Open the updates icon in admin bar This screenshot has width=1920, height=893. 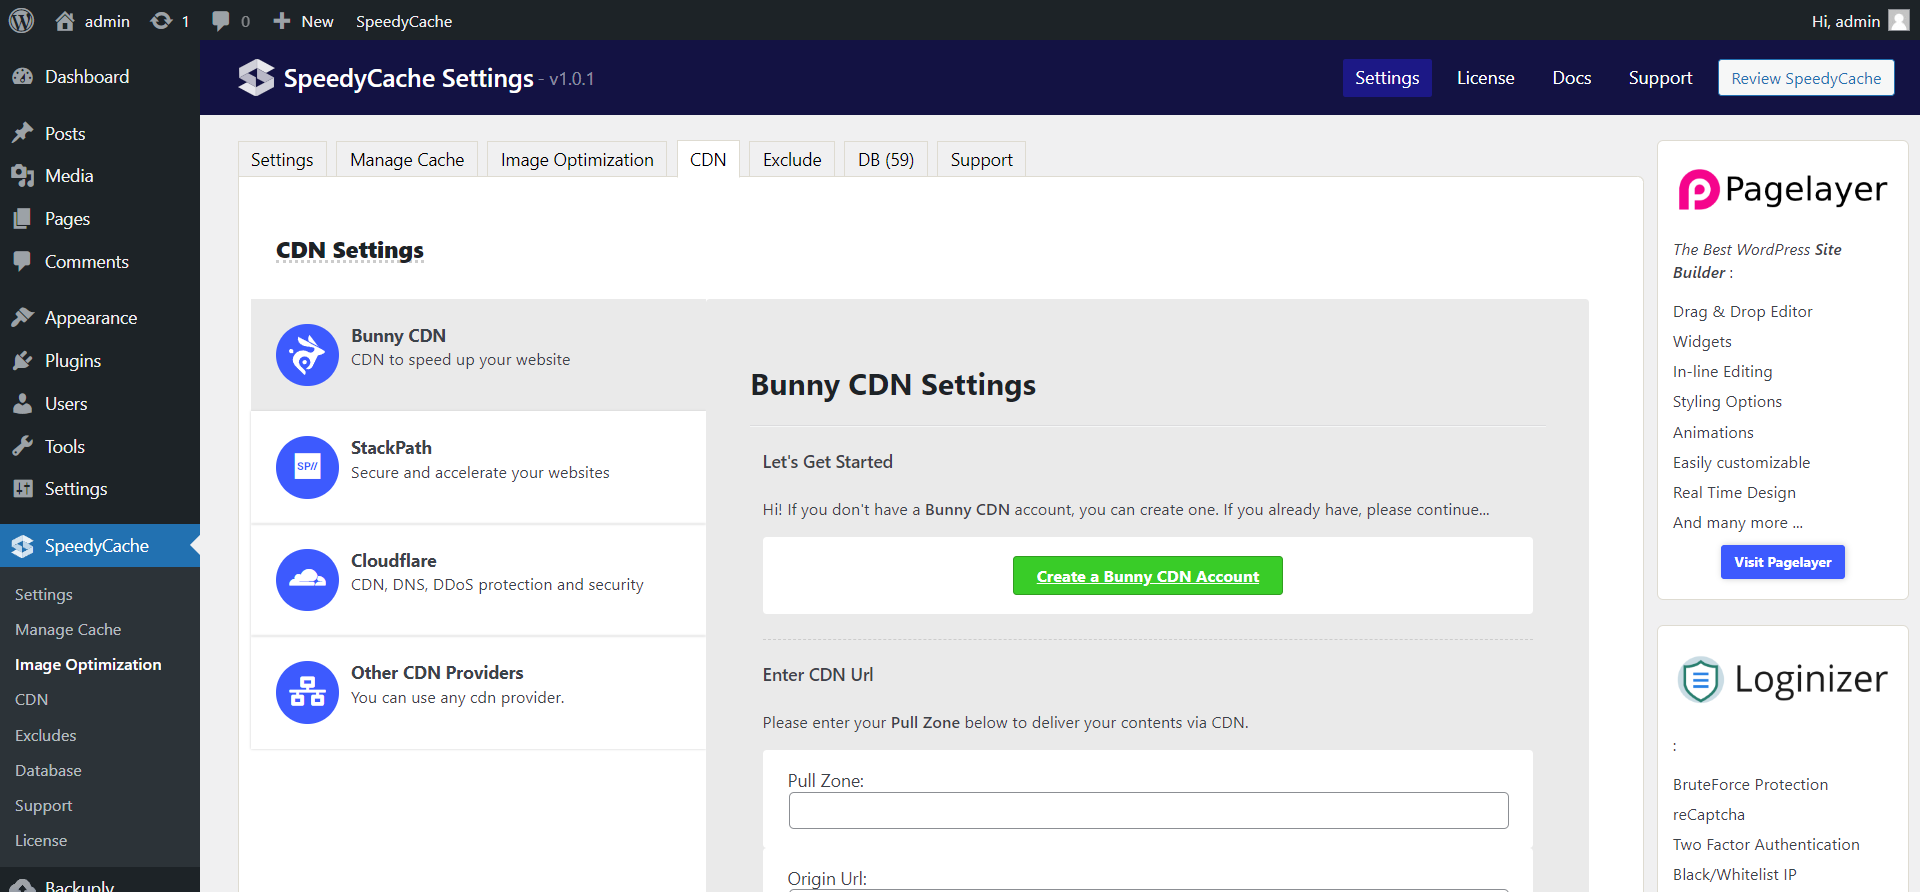161,21
